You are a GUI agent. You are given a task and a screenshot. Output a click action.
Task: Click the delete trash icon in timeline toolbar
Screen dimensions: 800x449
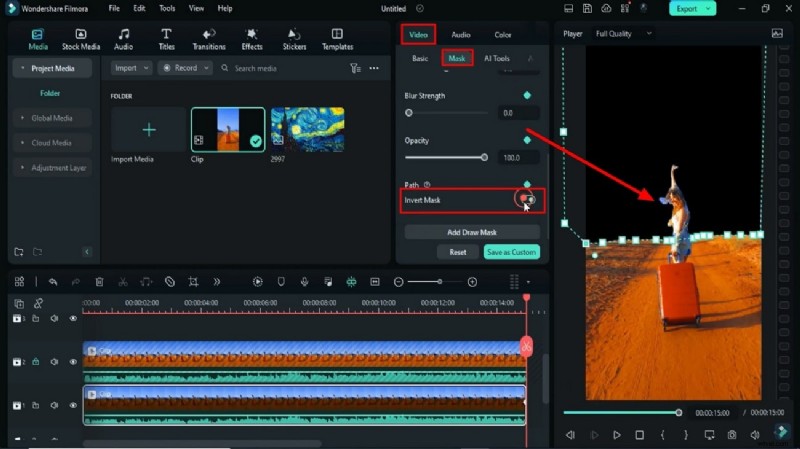click(x=99, y=282)
